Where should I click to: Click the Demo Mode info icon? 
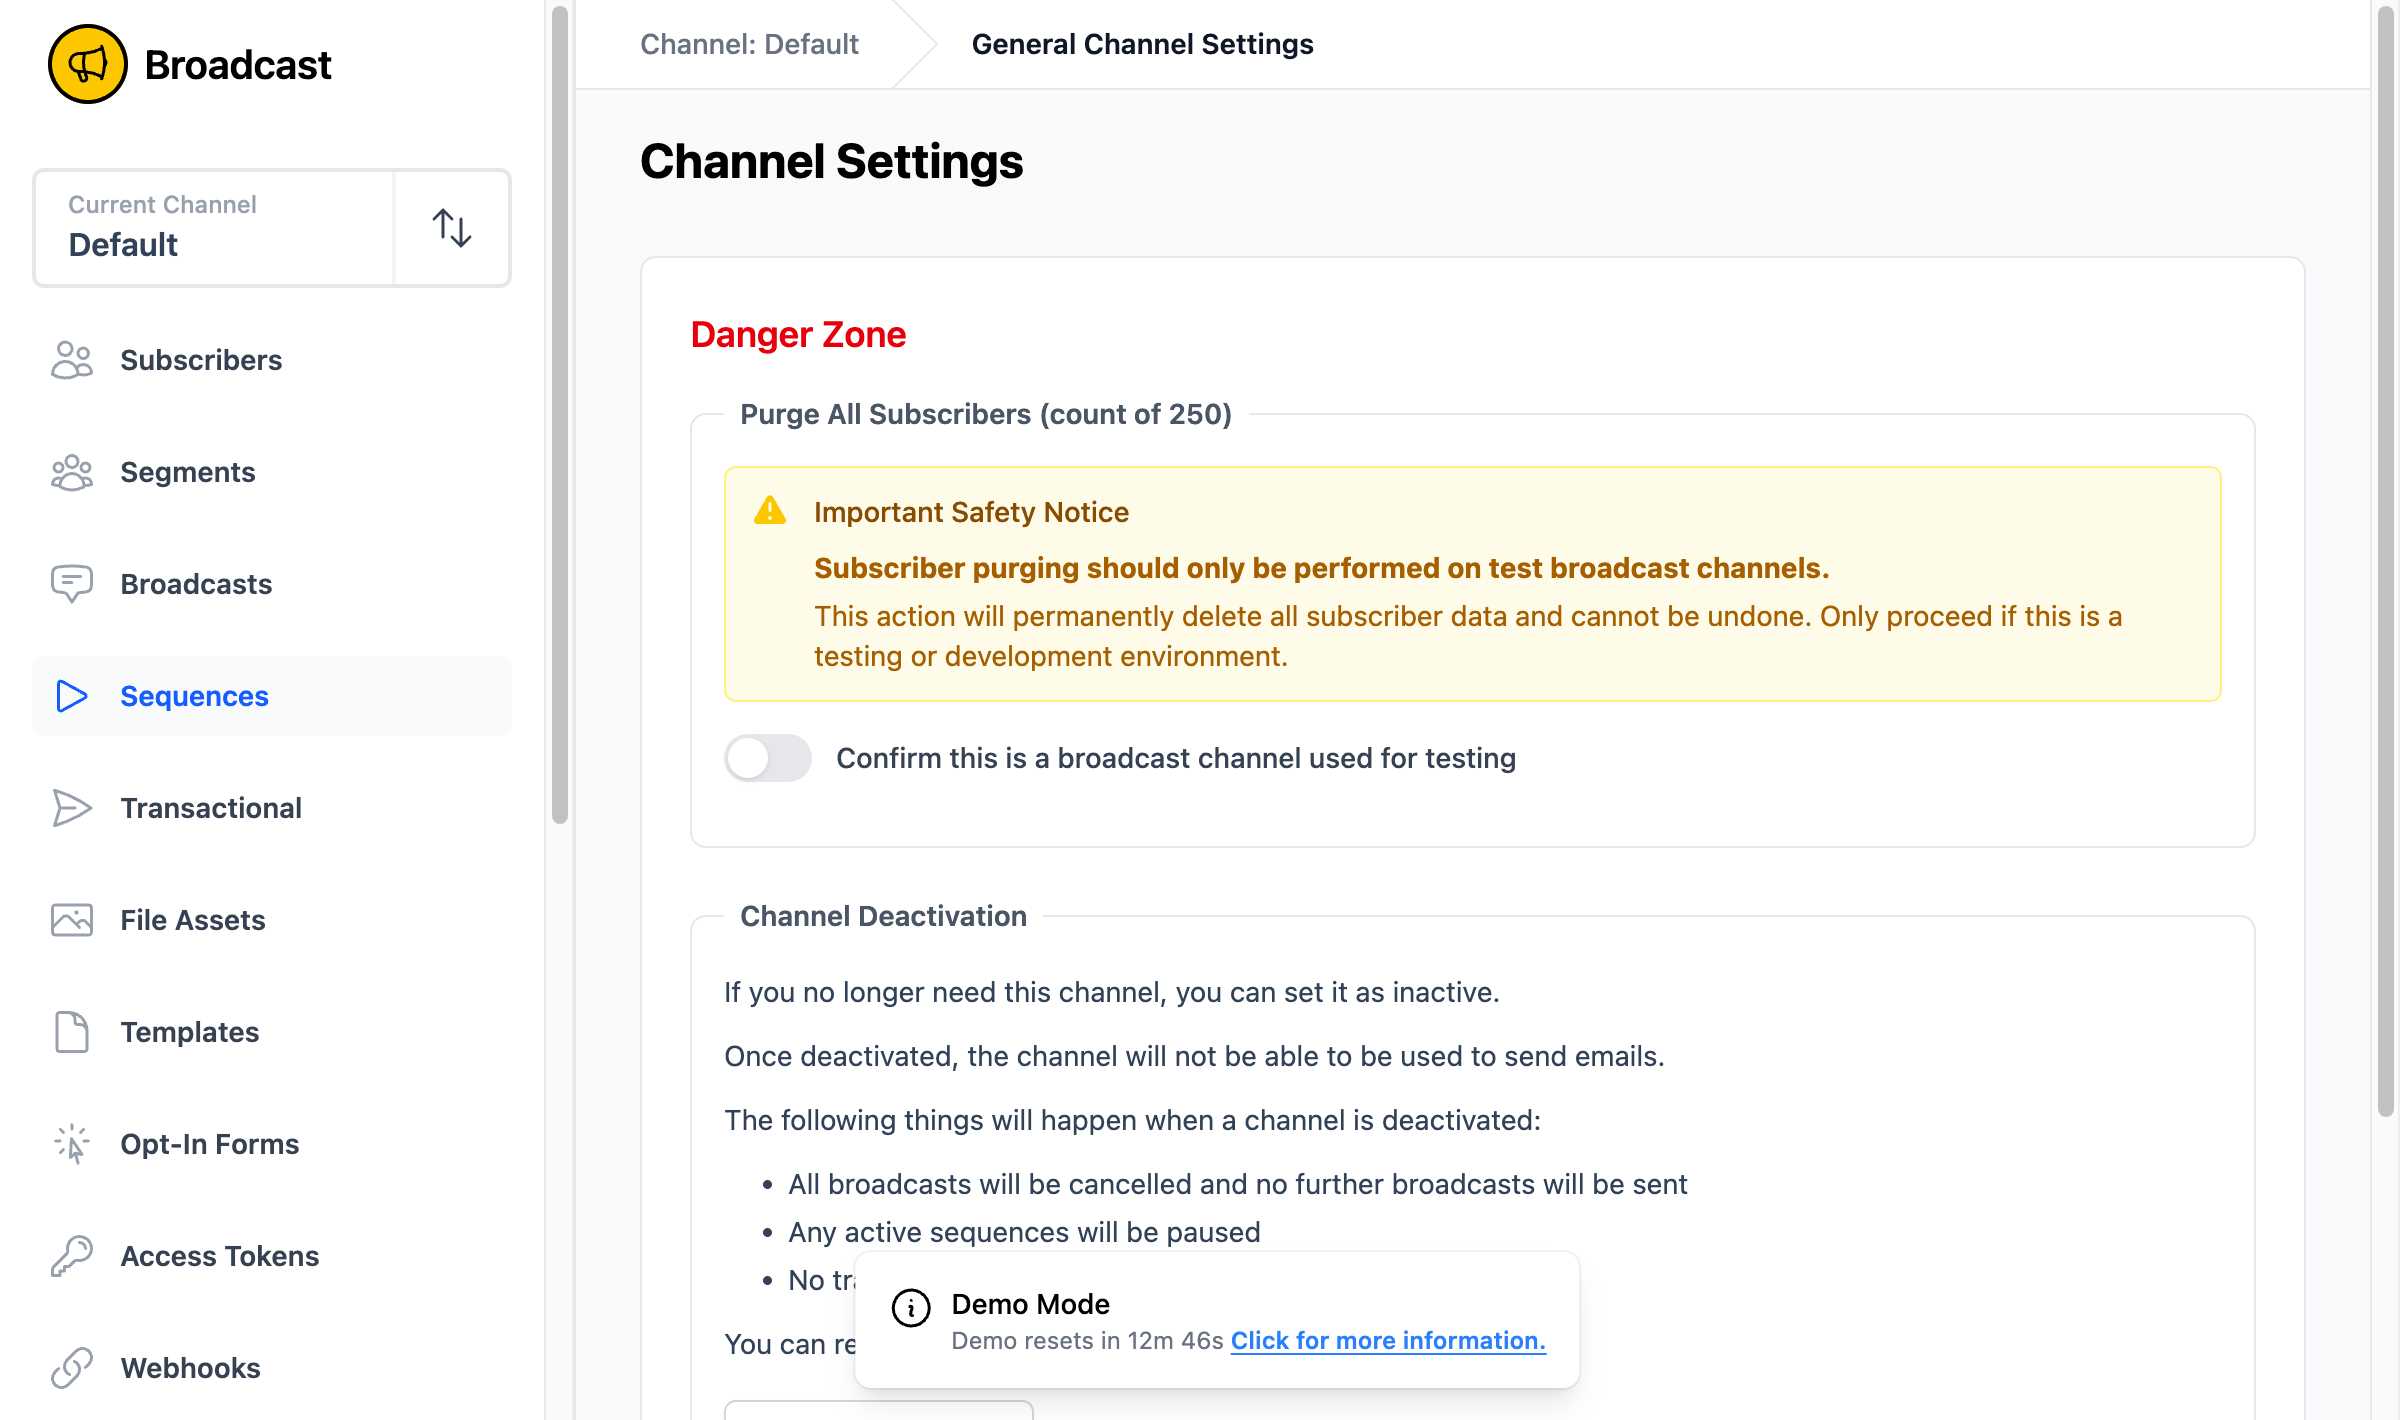pos(911,1308)
